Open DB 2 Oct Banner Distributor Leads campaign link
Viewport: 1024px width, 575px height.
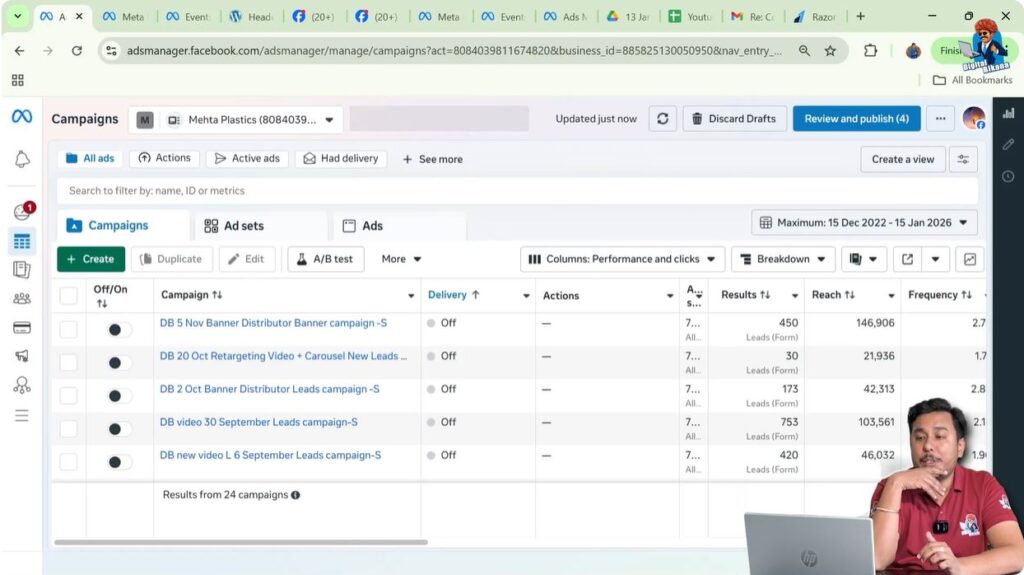point(269,389)
